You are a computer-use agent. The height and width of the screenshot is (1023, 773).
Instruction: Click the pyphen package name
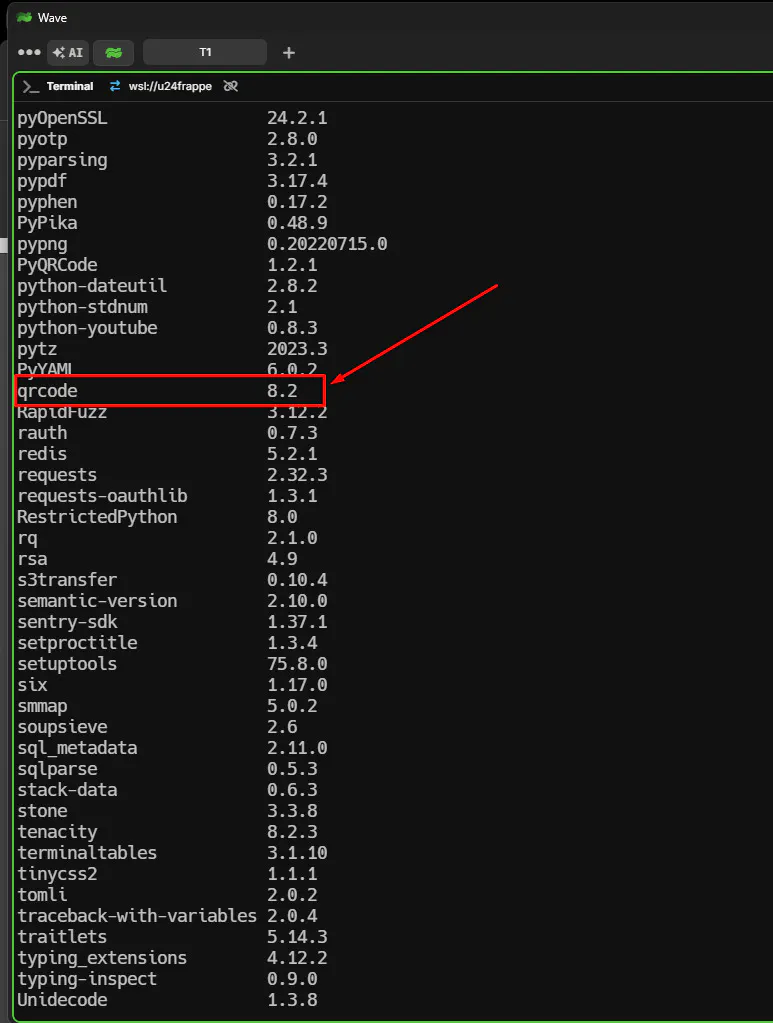pyautogui.click(x=48, y=202)
